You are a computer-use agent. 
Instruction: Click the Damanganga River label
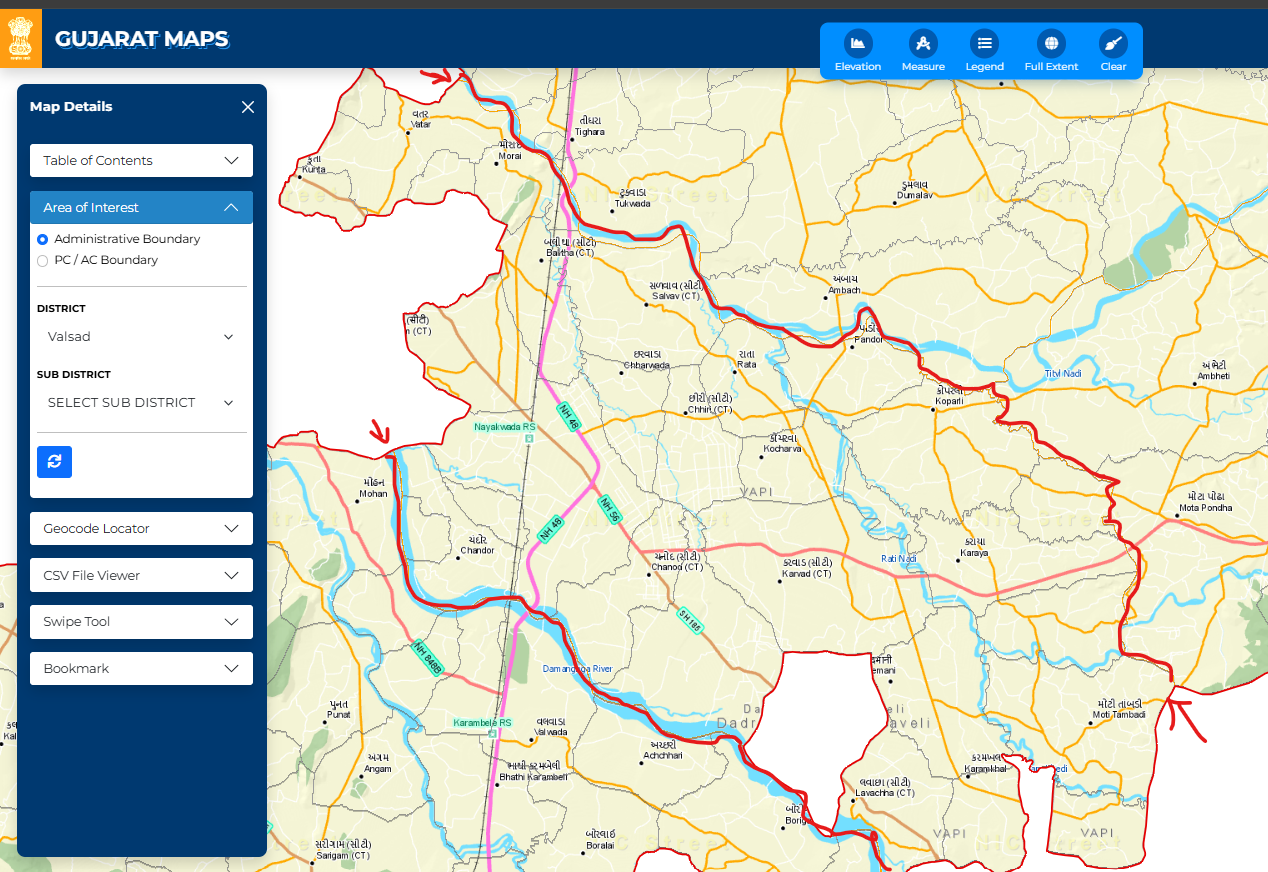pyautogui.click(x=577, y=669)
